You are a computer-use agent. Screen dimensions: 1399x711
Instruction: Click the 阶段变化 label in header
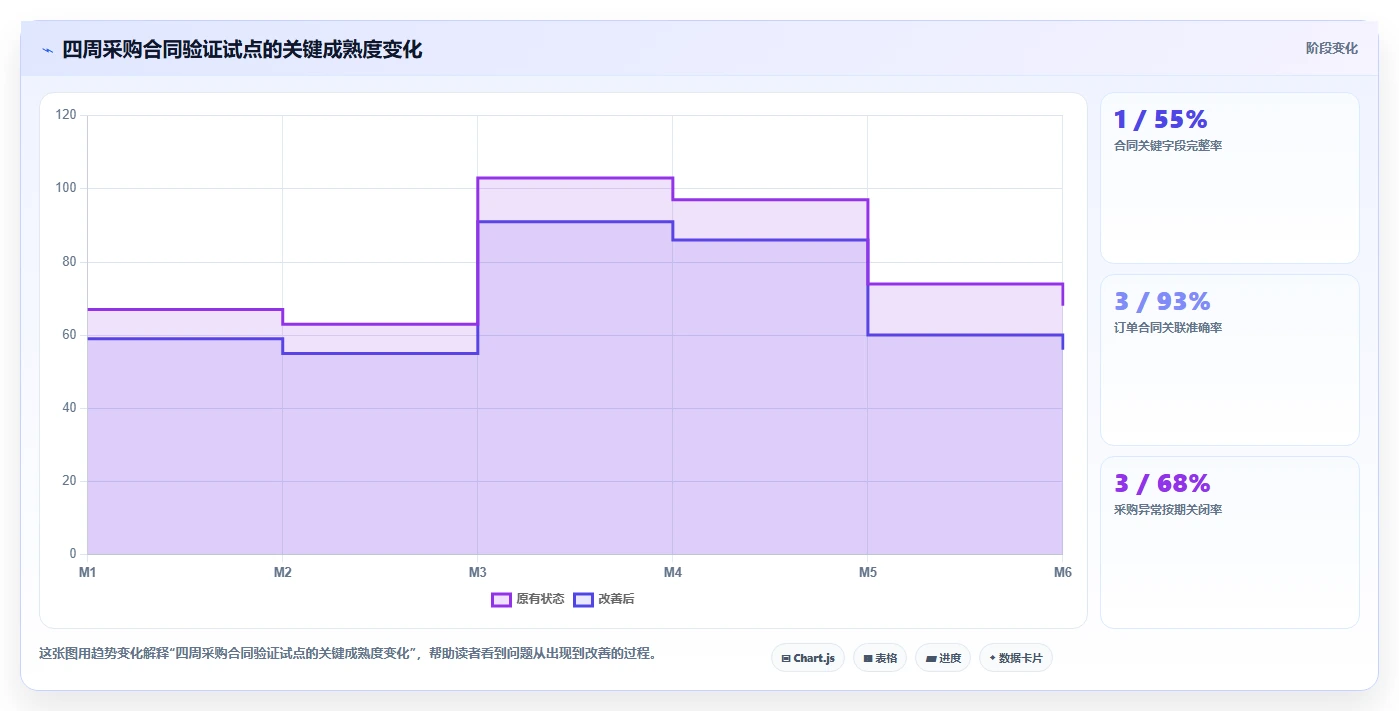(1332, 48)
